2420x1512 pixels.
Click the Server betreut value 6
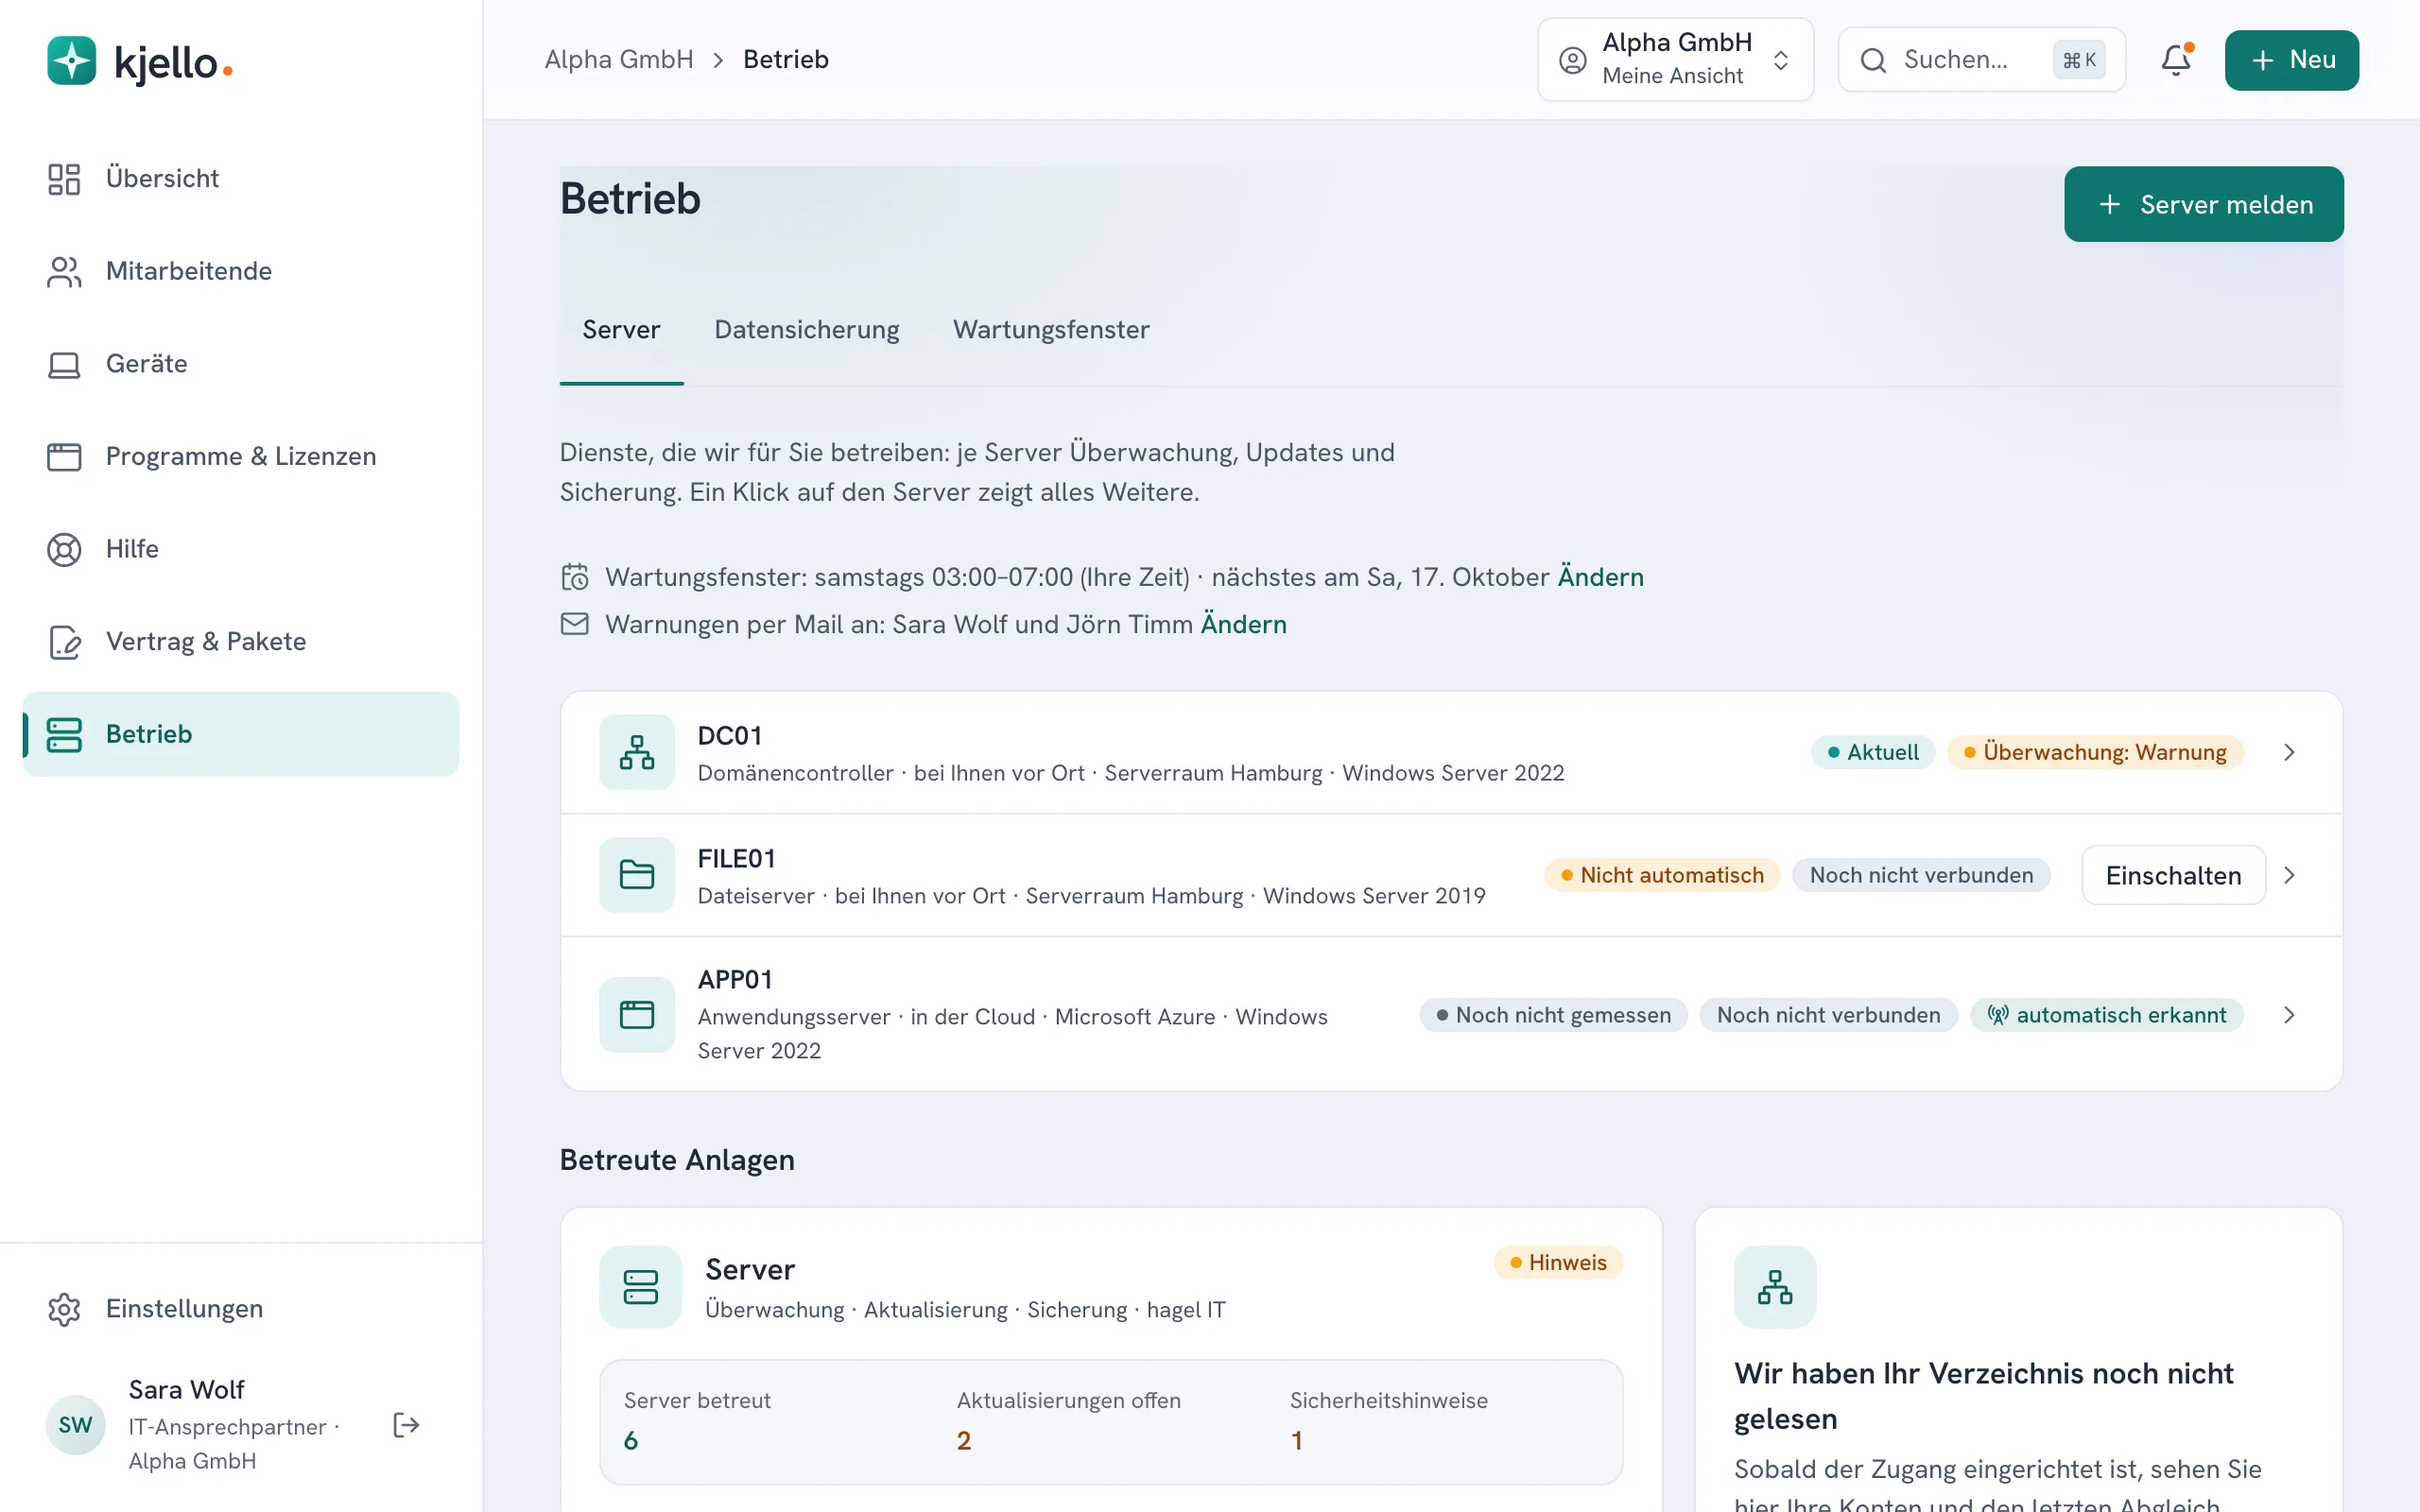[x=631, y=1440]
